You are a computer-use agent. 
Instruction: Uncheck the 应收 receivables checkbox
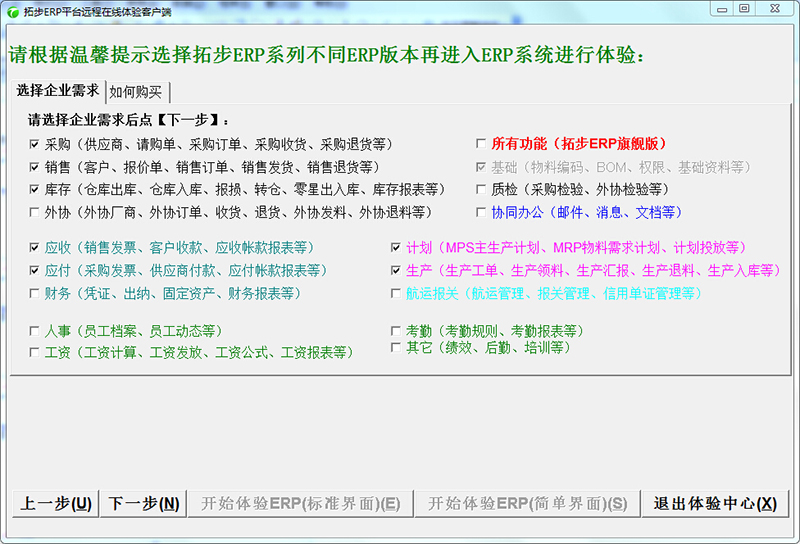coord(35,247)
